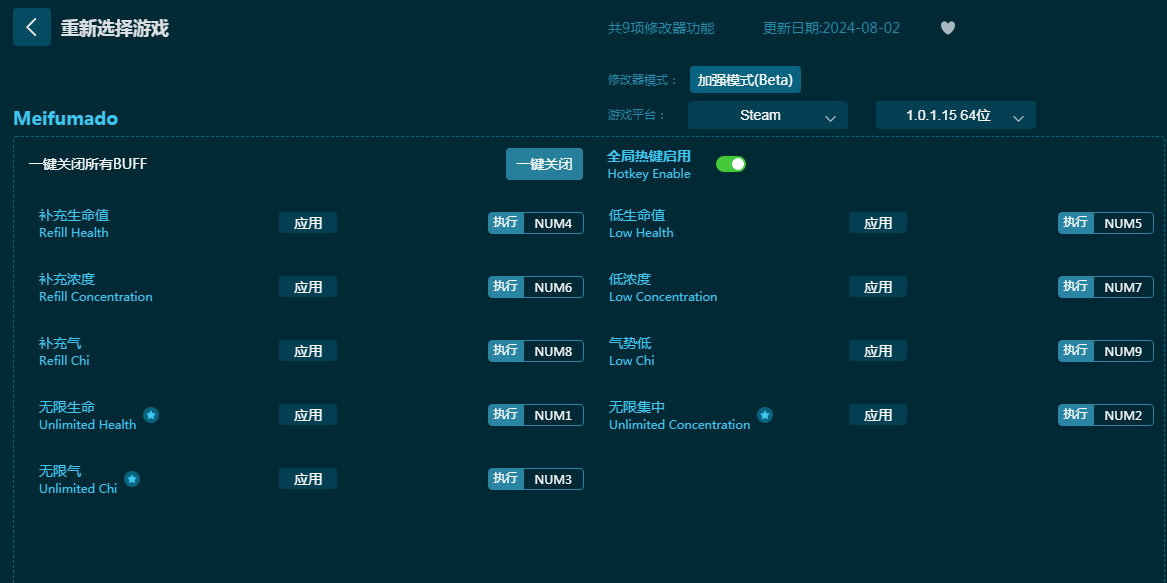Click the Refill Health label
Viewport: 1167px width, 583px height.
[x=74, y=232]
